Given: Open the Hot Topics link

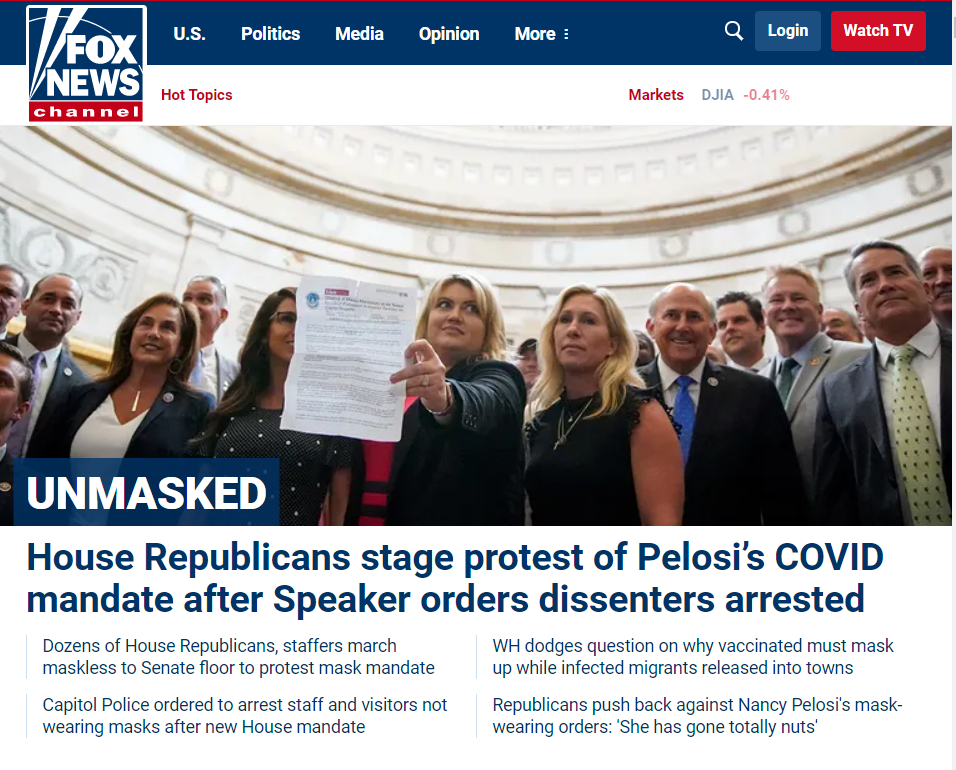Looking at the screenshot, I should pos(196,95).
